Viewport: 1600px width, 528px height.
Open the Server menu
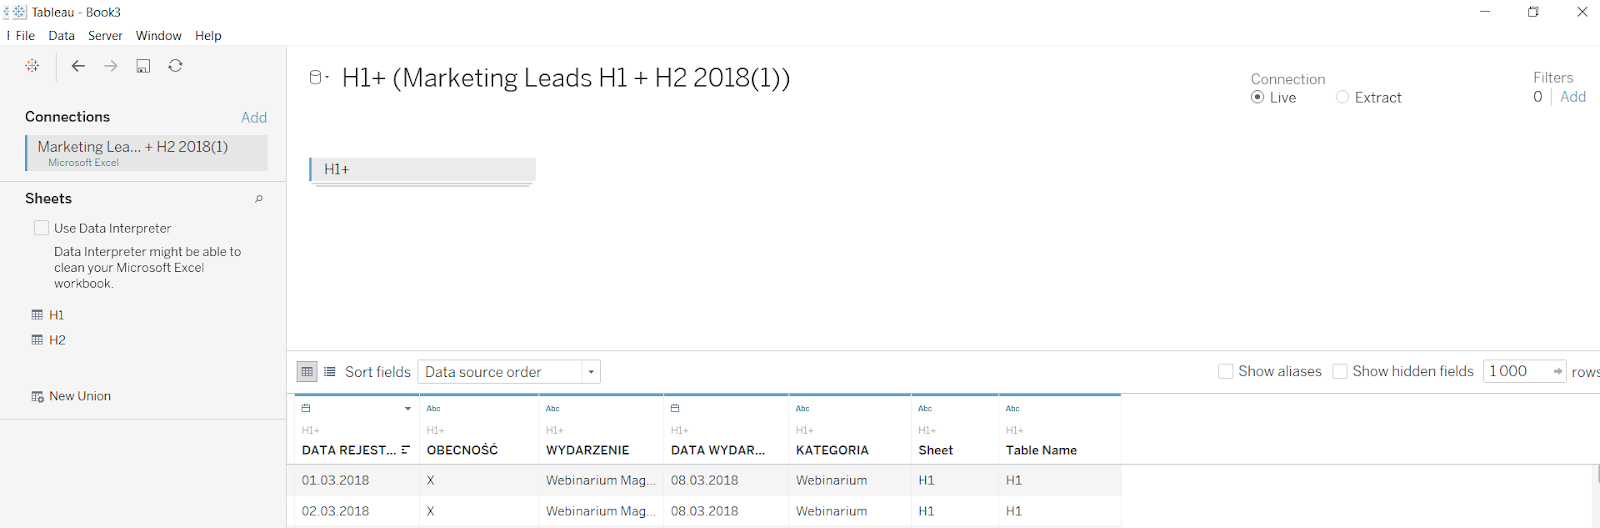105,36
